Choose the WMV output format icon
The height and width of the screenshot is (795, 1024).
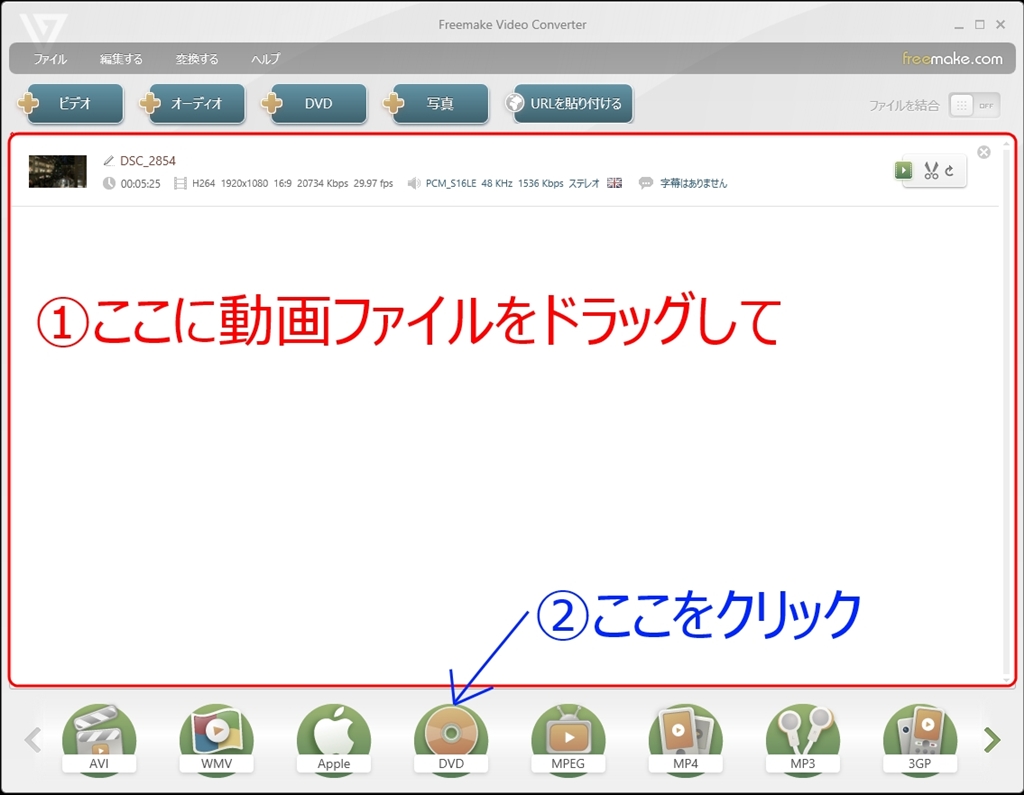click(x=216, y=739)
